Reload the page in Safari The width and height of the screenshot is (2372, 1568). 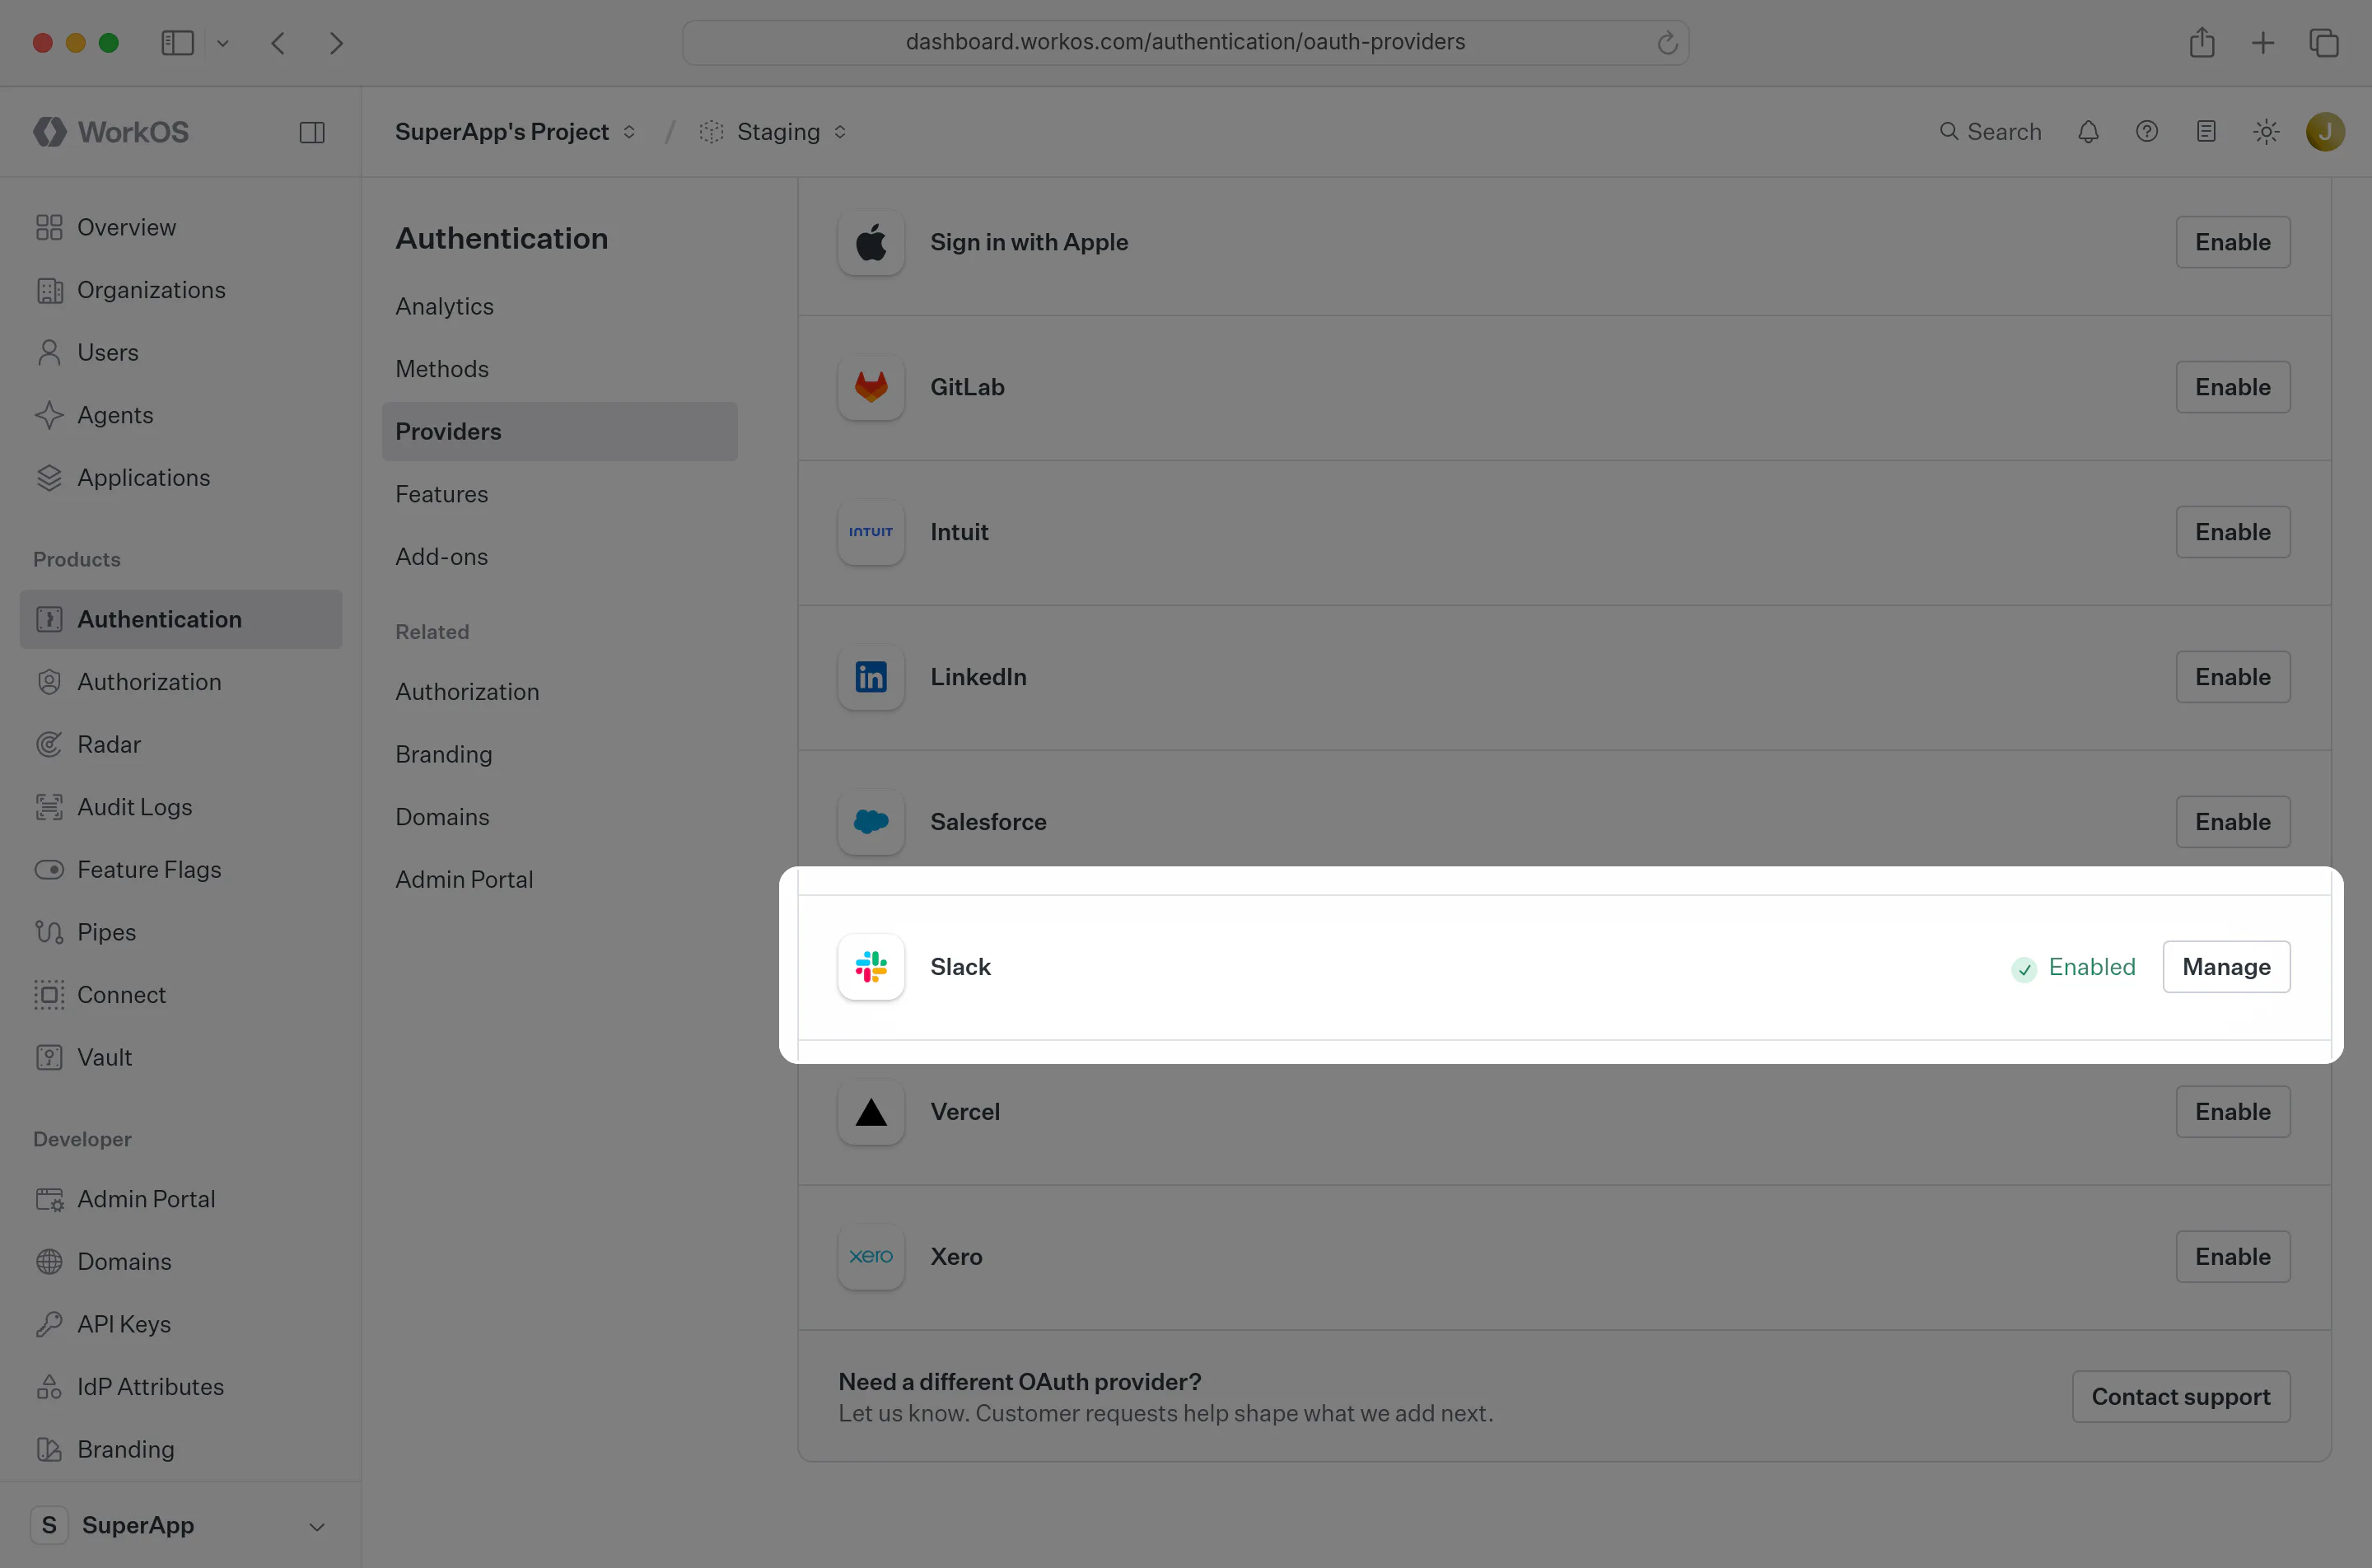[x=1667, y=43]
